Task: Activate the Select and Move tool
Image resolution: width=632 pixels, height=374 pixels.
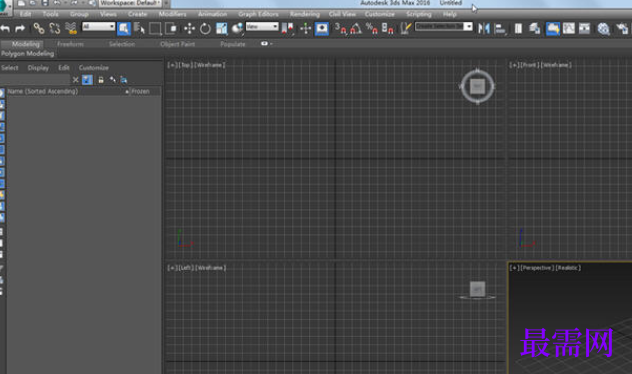Action: point(189,29)
